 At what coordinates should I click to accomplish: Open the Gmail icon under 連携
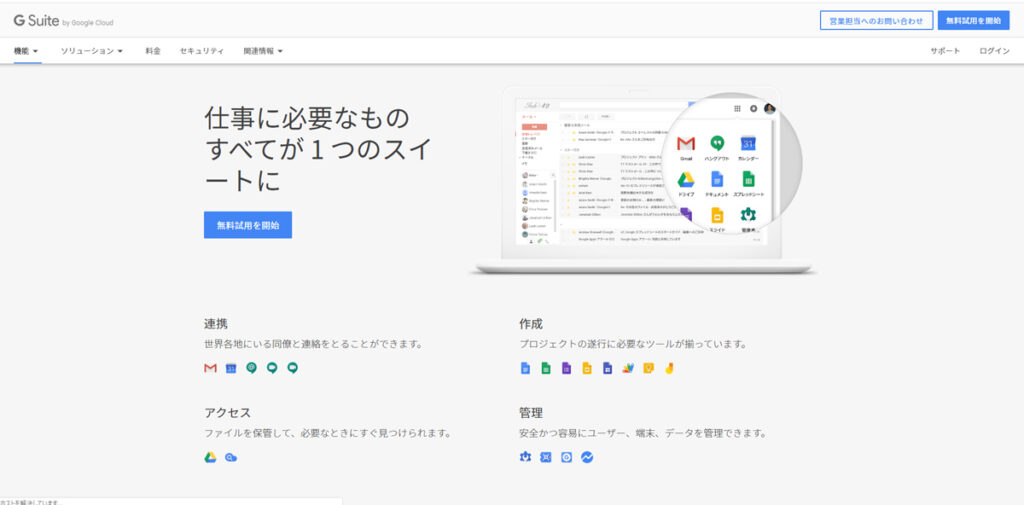tap(210, 368)
